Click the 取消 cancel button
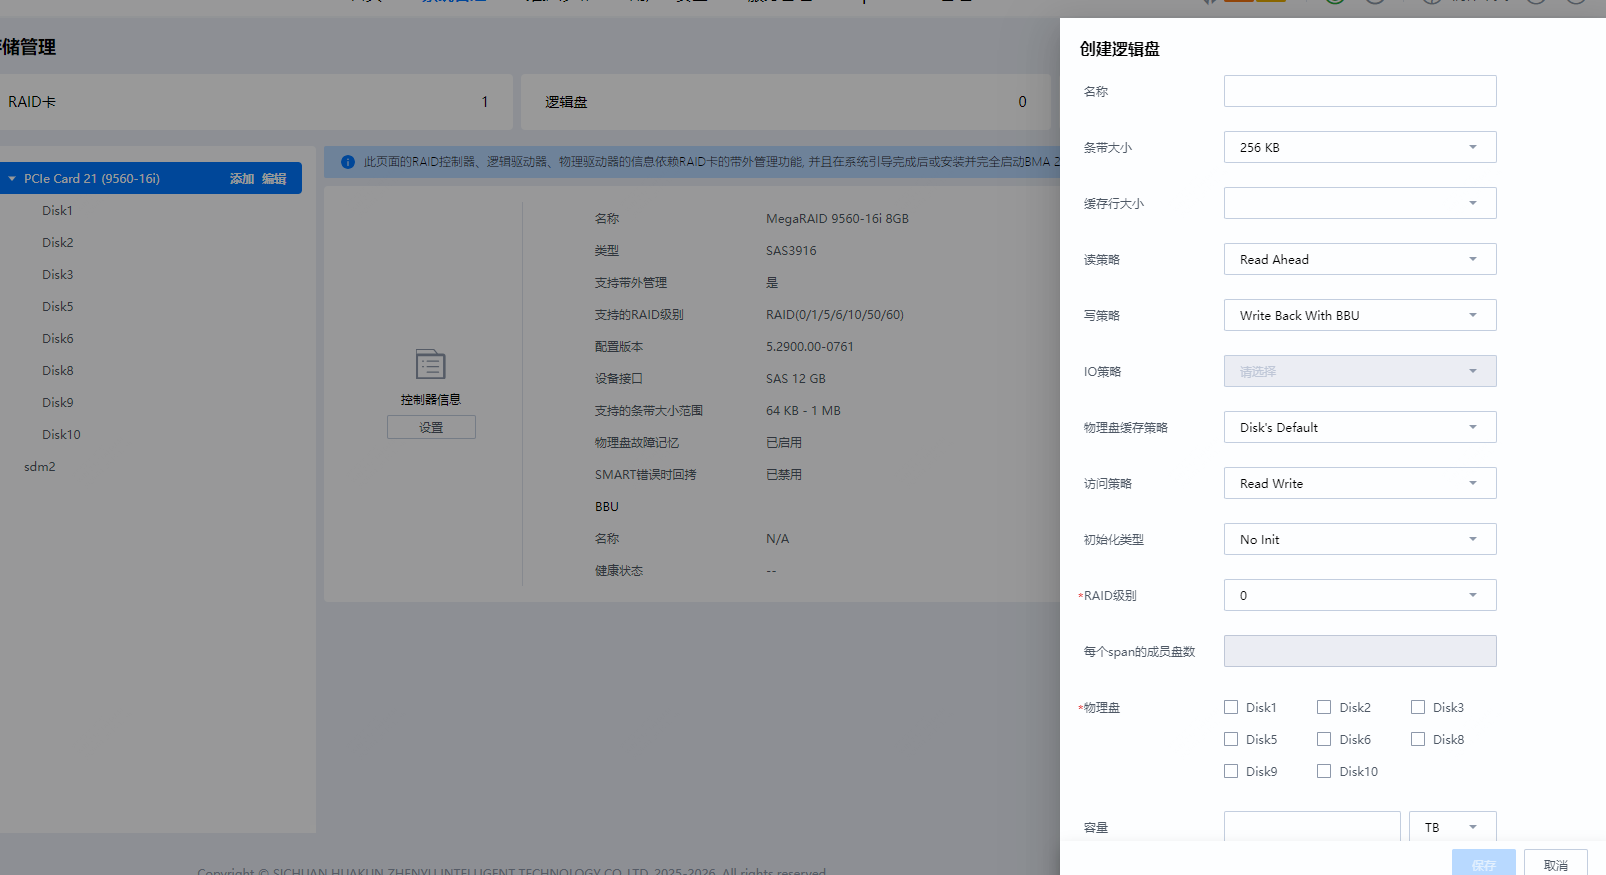 [x=1556, y=864]
